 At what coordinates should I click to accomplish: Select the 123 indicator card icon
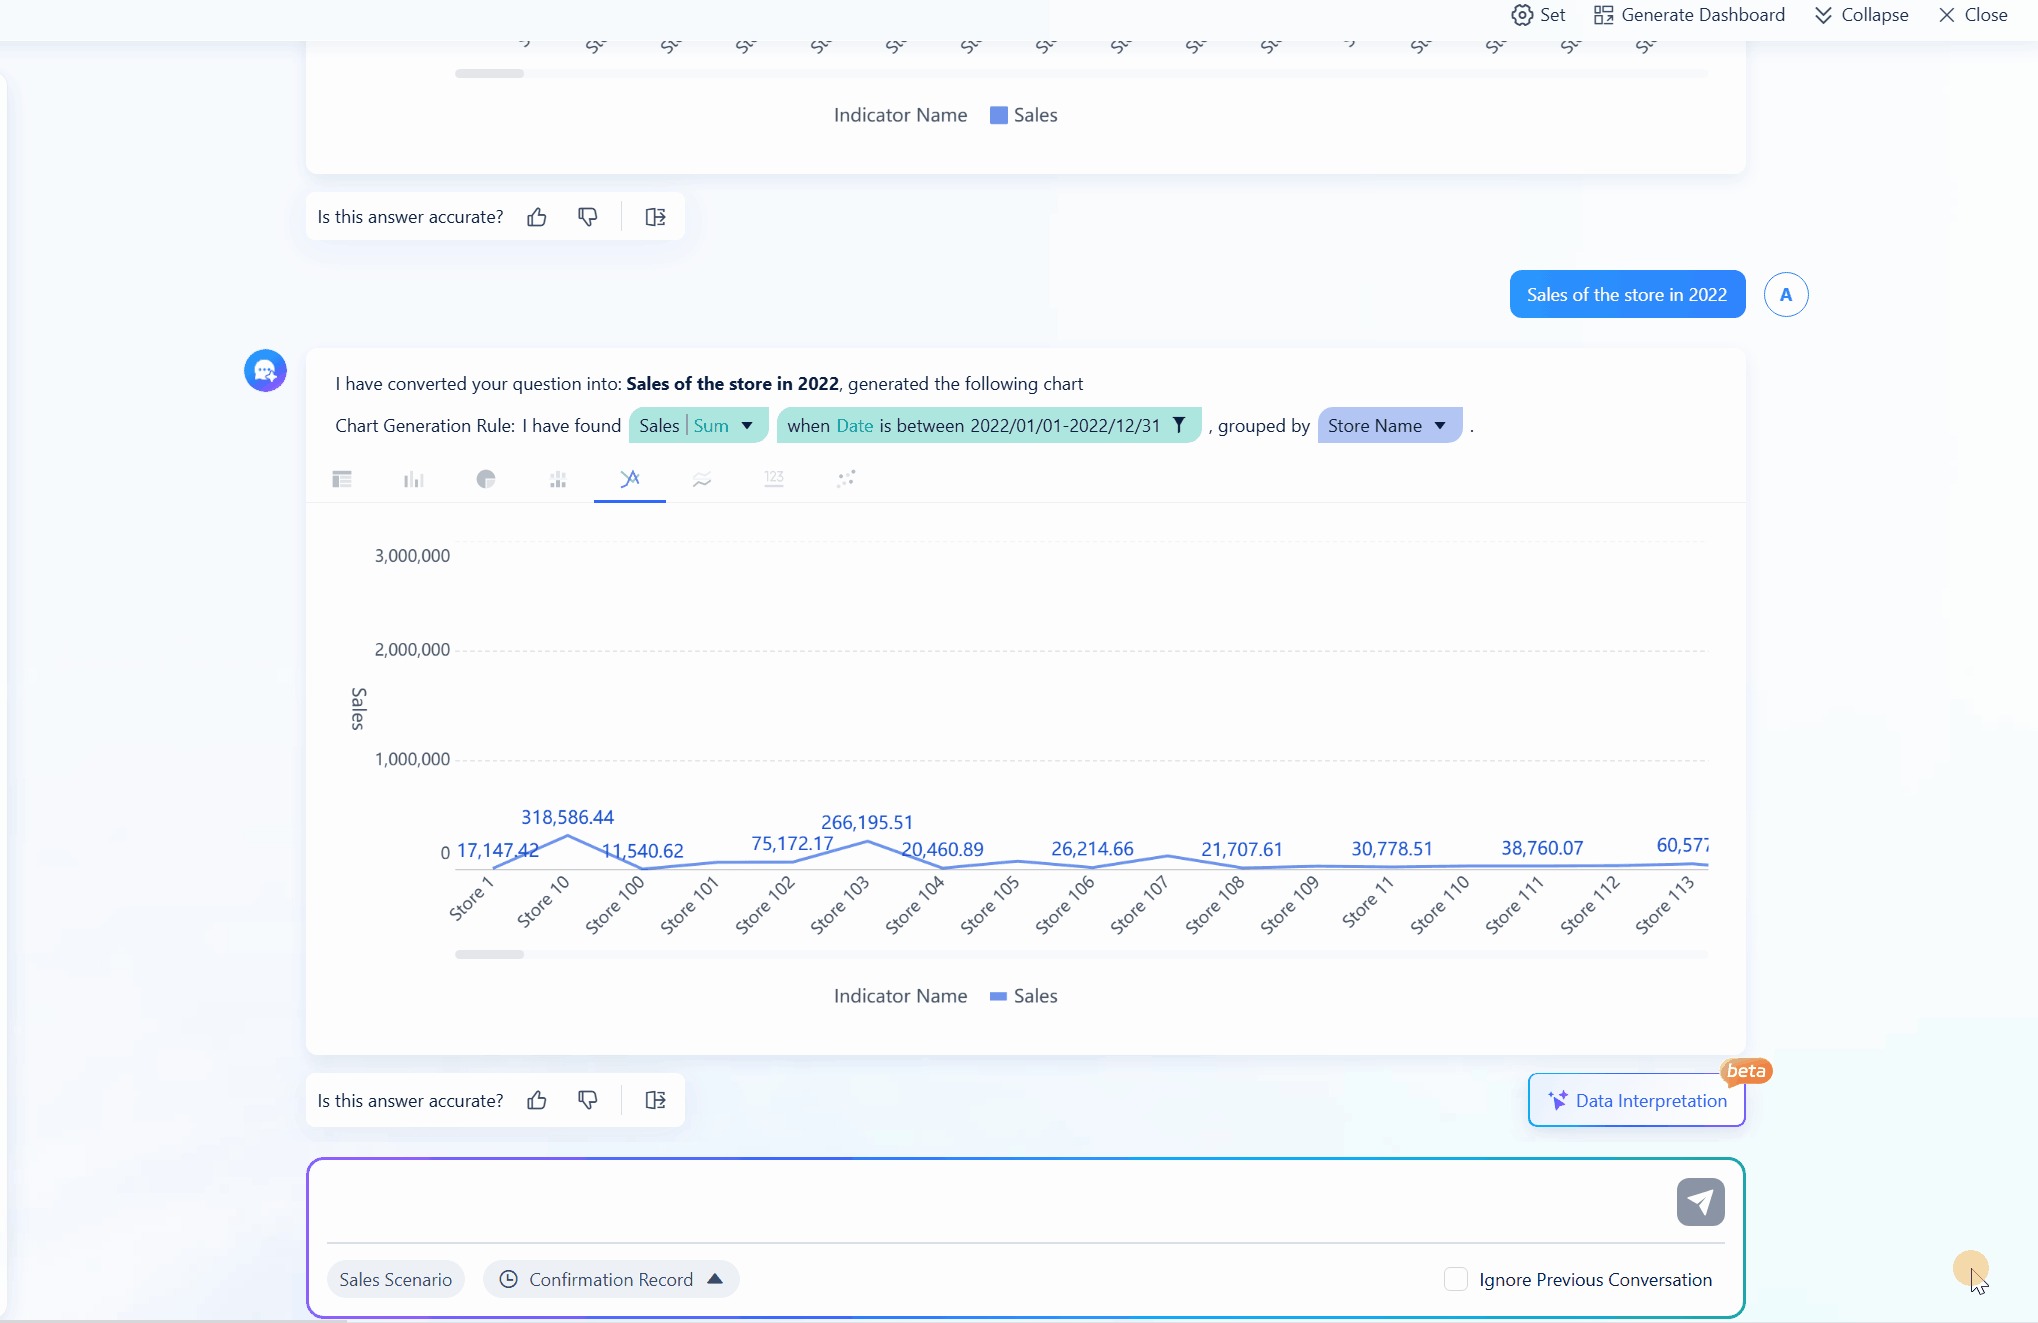tap(774, 479)
